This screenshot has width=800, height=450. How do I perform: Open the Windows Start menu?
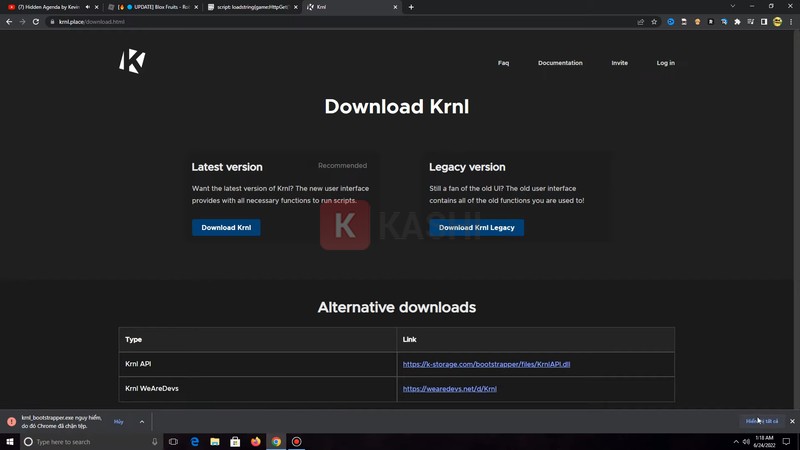pyautogui.click(x=10, y=441)
